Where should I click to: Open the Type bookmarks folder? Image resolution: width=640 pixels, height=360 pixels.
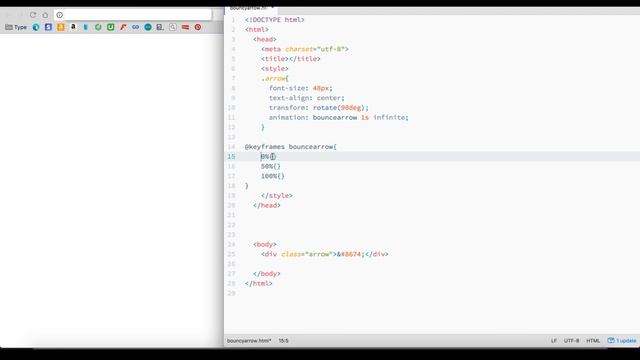coord(16,27)
